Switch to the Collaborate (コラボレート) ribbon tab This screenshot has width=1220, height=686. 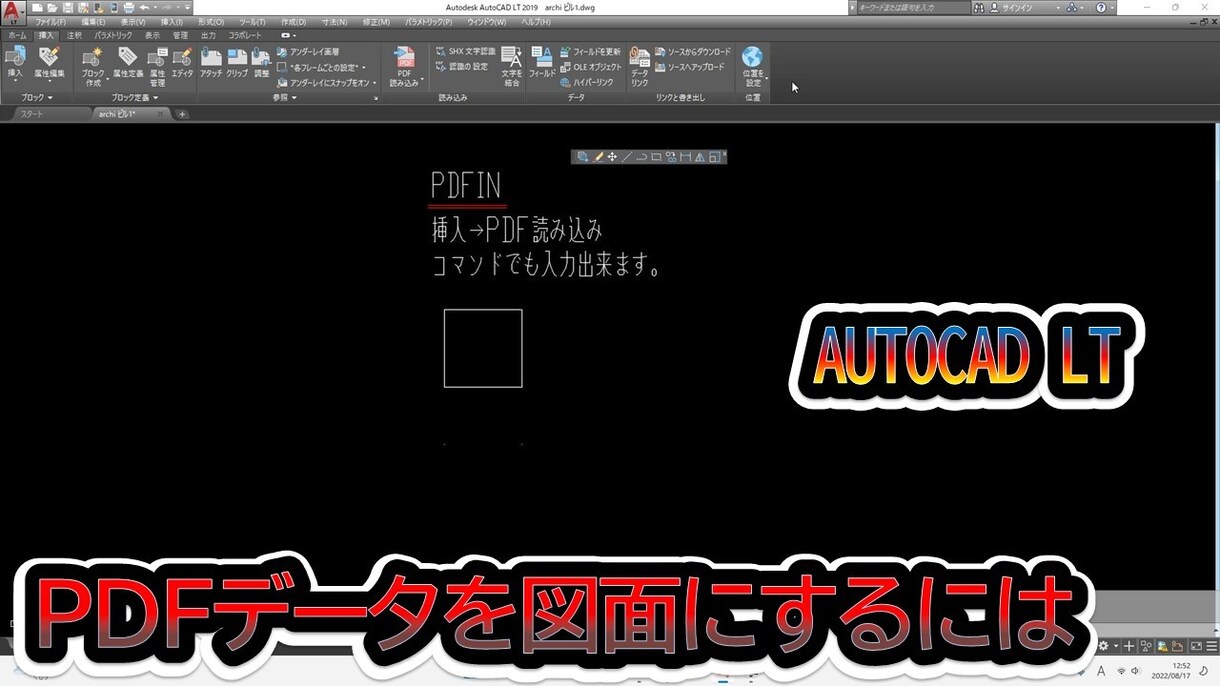tap(245, 35)
